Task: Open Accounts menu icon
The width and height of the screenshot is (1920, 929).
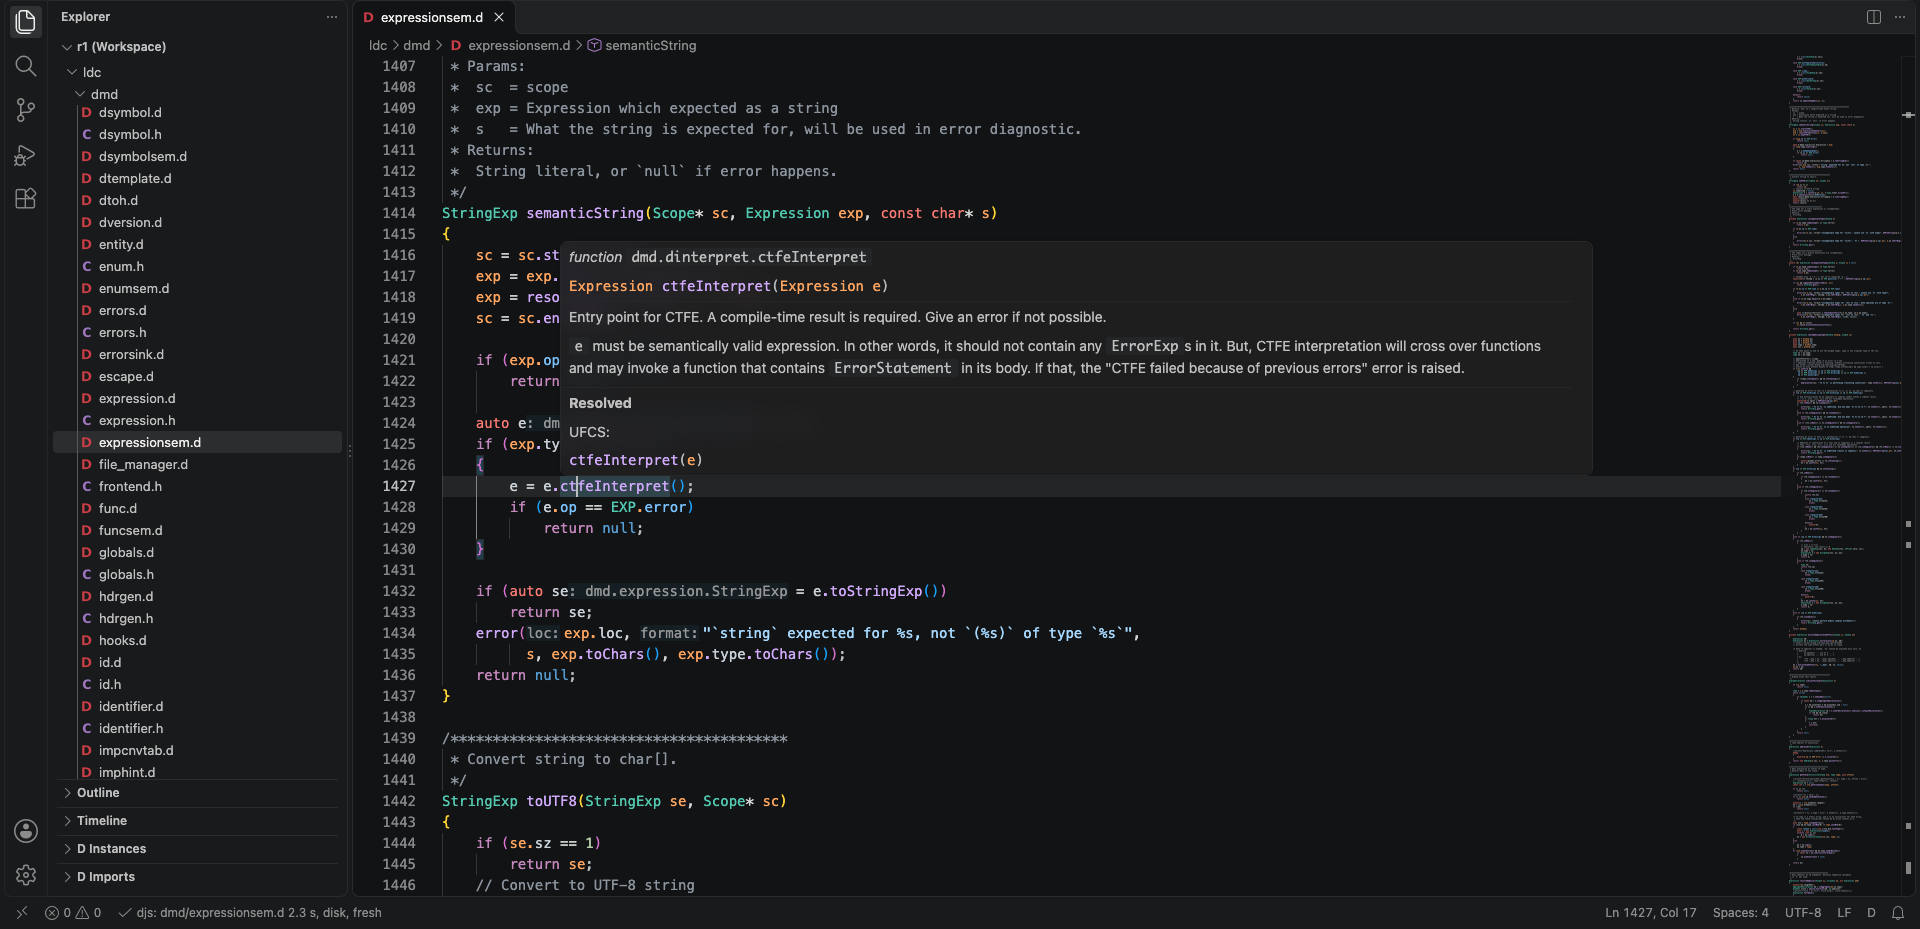Action: pyautogui.click(x=26, y=831)
